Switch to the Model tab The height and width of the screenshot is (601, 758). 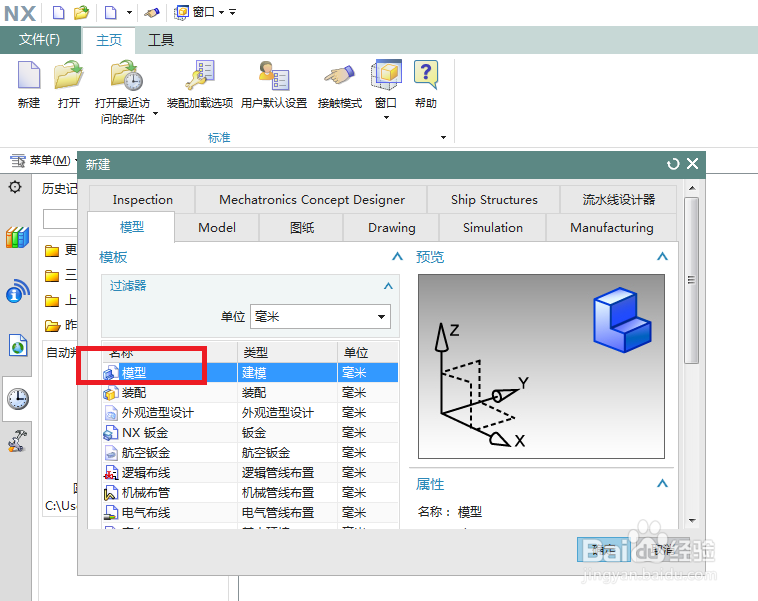click(x=217, y=228)
